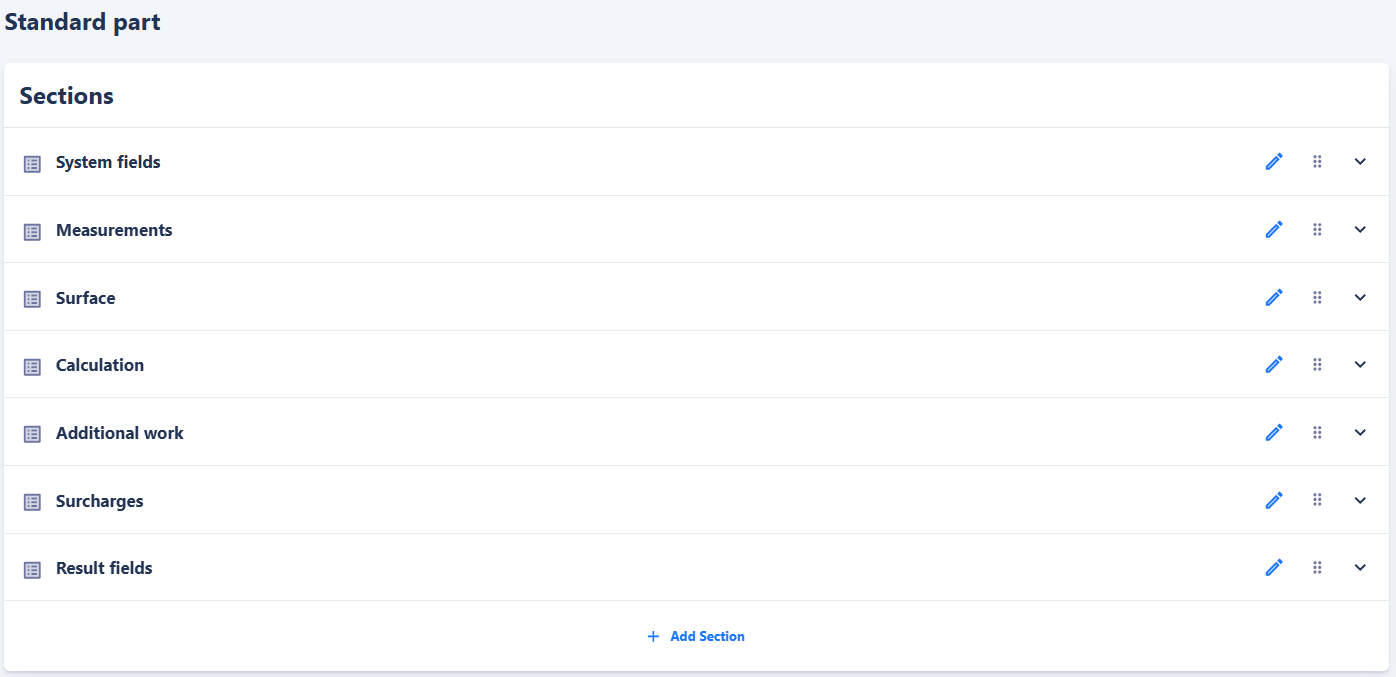
Task: Expand the System fields section chevron
Action: [x=1360, y=162]
